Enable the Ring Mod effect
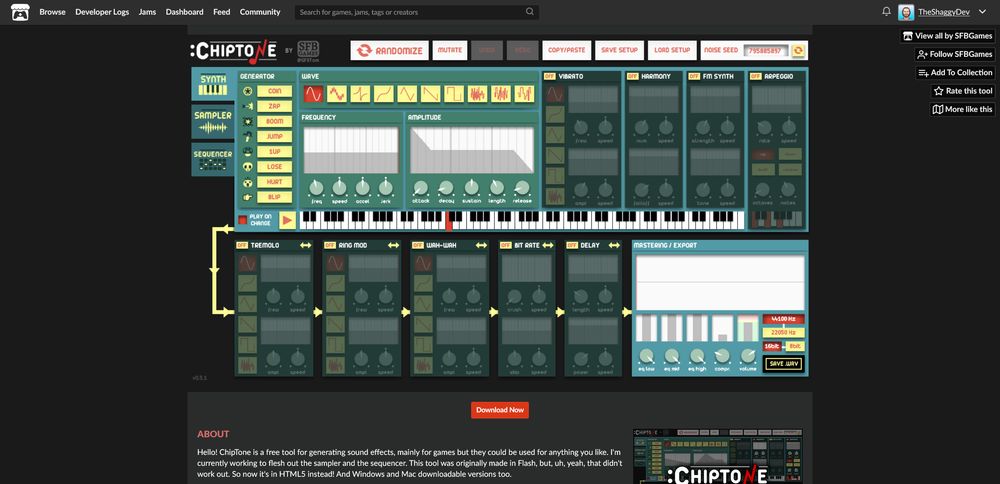Screen dimensions: 1000x484 (x=330, y=245)
